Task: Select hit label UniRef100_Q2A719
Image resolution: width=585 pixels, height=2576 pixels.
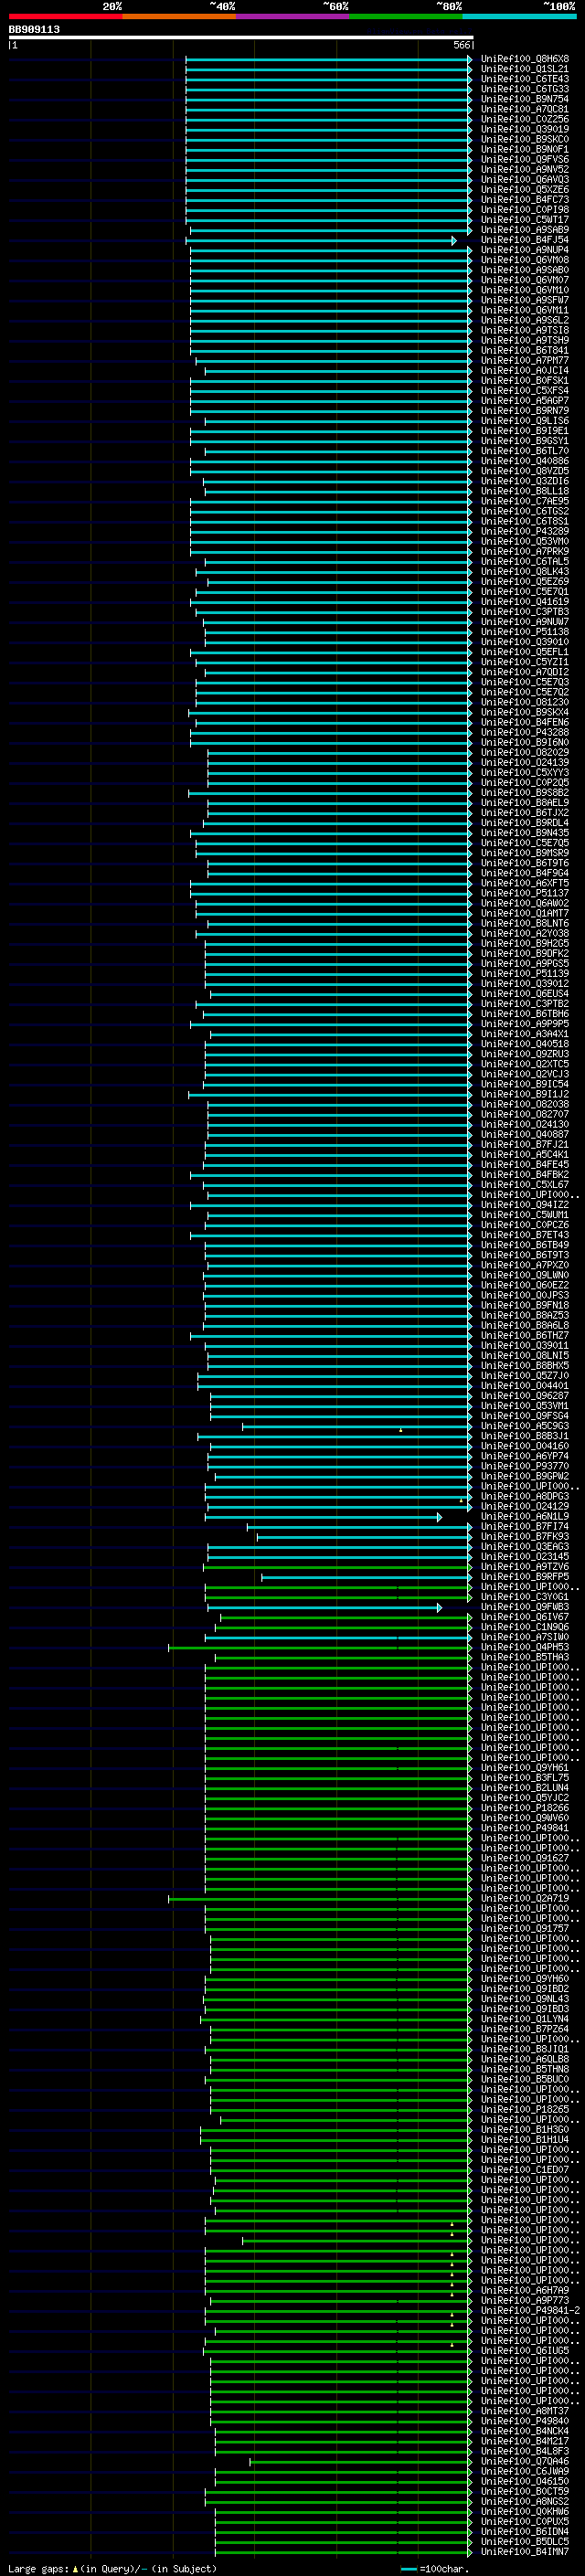Action: coord(525,1898)
